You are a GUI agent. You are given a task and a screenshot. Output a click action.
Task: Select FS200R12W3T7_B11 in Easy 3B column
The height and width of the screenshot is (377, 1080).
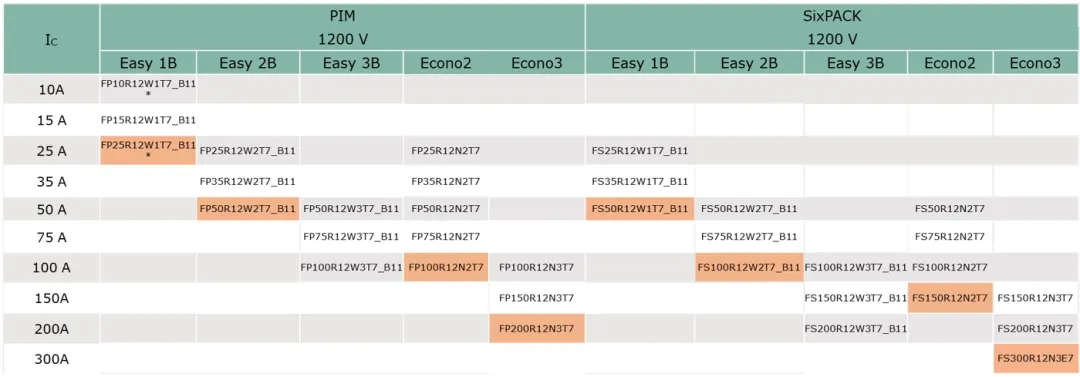[855, 328]
